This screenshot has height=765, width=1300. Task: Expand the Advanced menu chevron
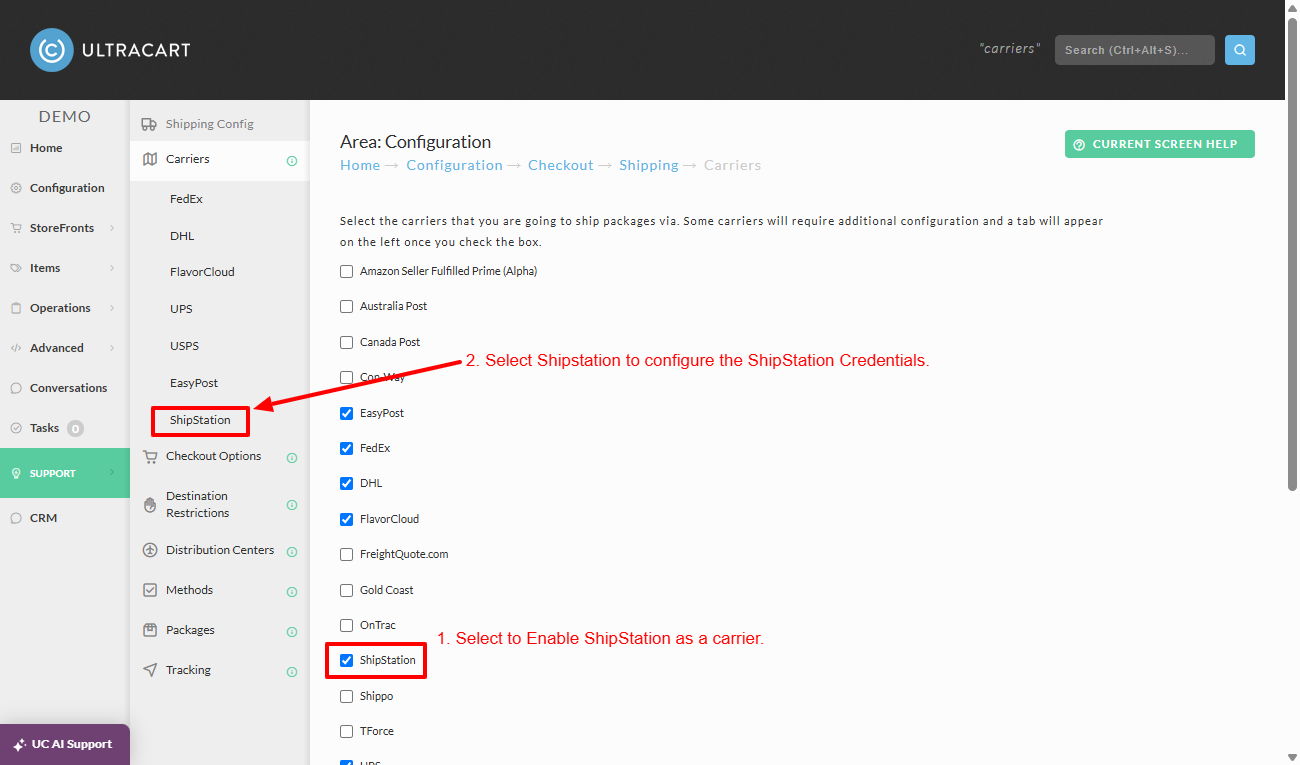[112, 348]
